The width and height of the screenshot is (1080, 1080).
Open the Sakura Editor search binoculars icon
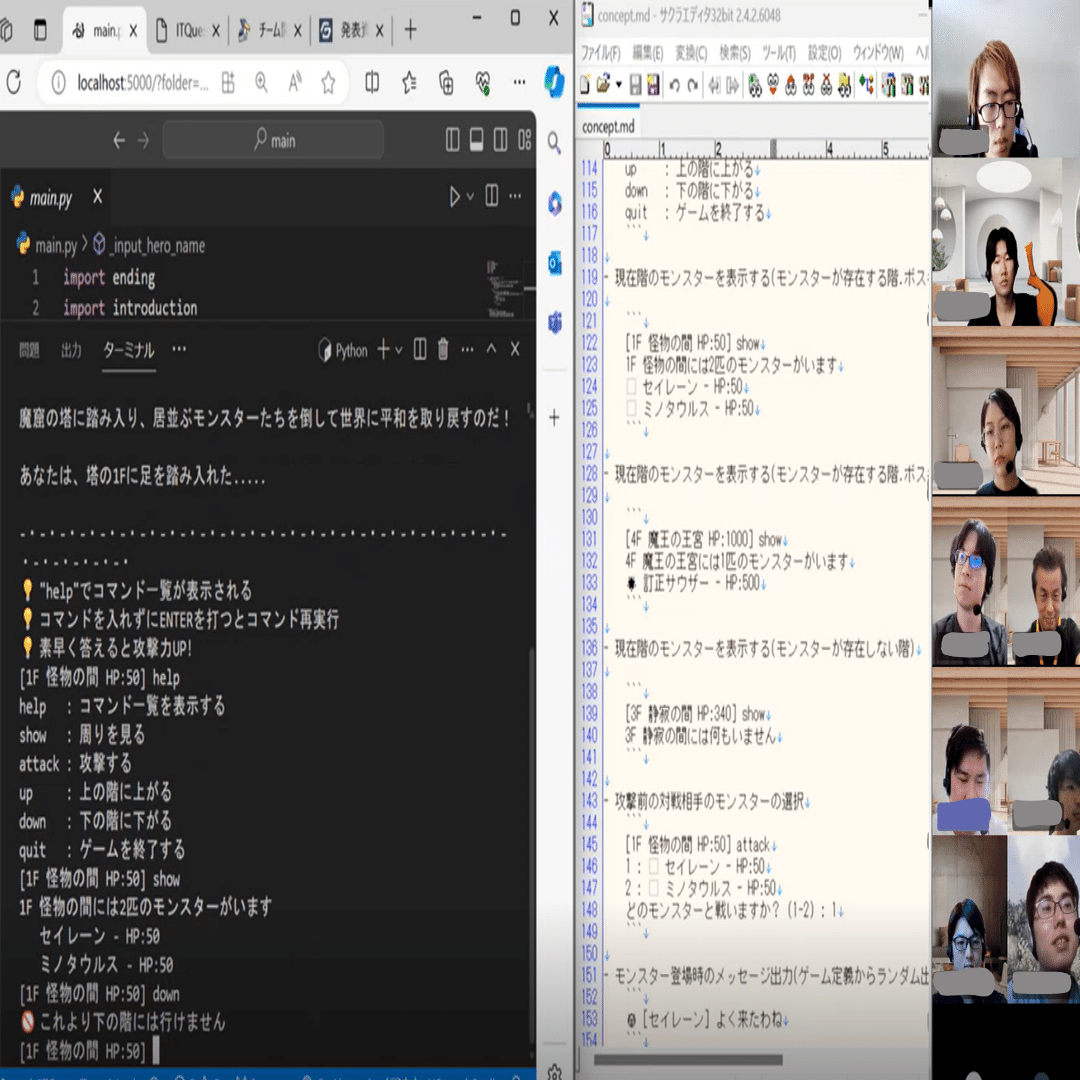(x=755, y=85)
